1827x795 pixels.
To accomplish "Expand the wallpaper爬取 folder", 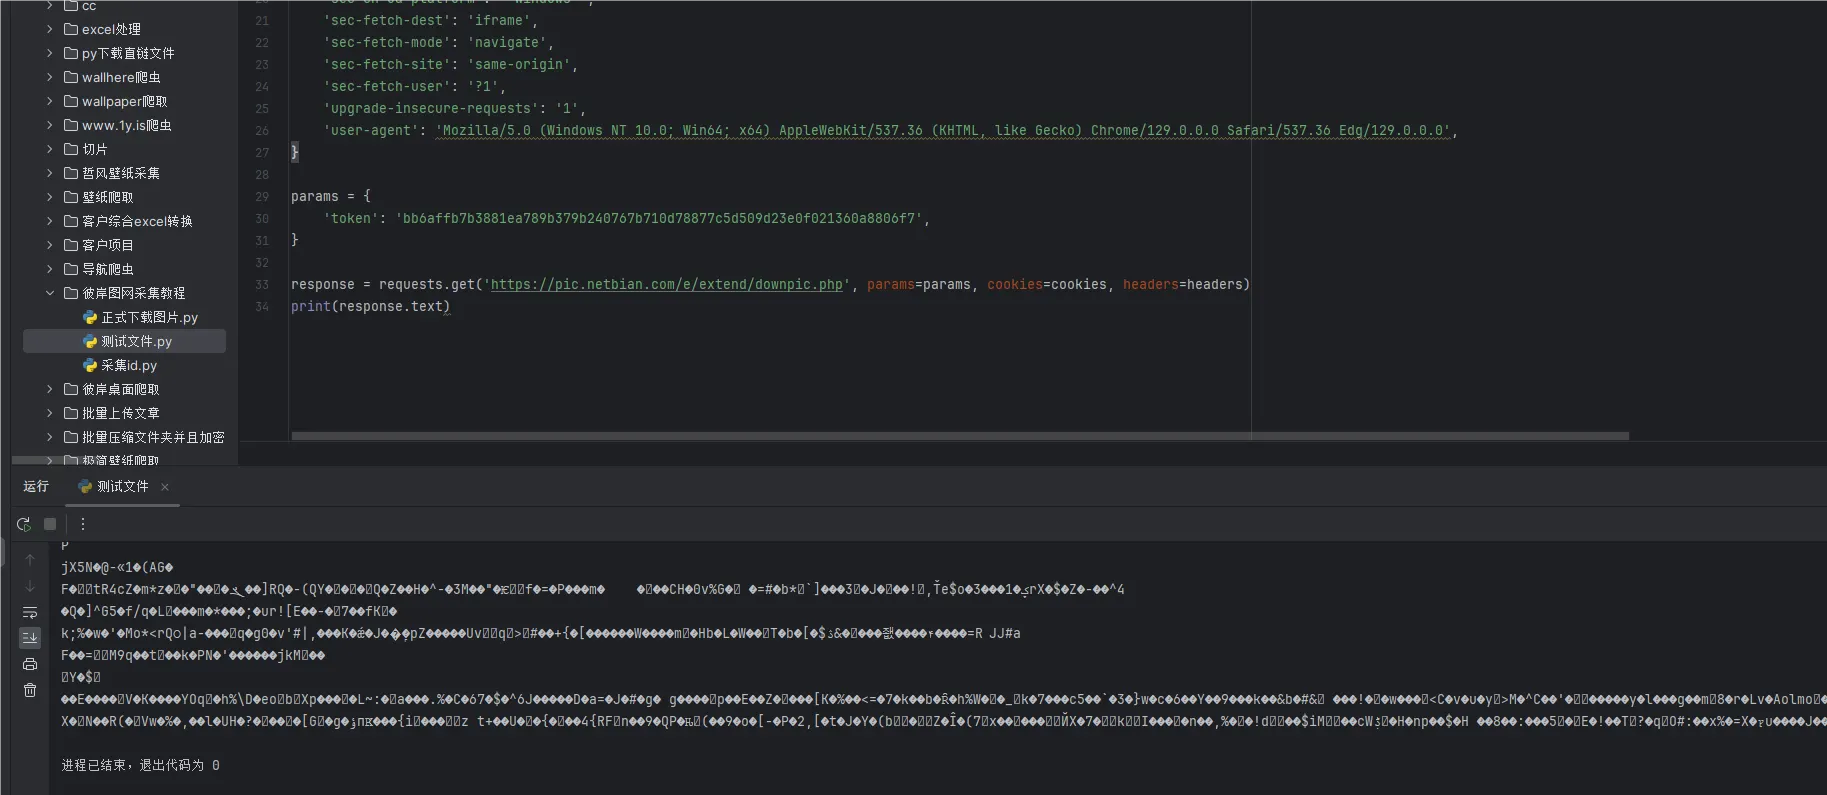I will point(50,101).
